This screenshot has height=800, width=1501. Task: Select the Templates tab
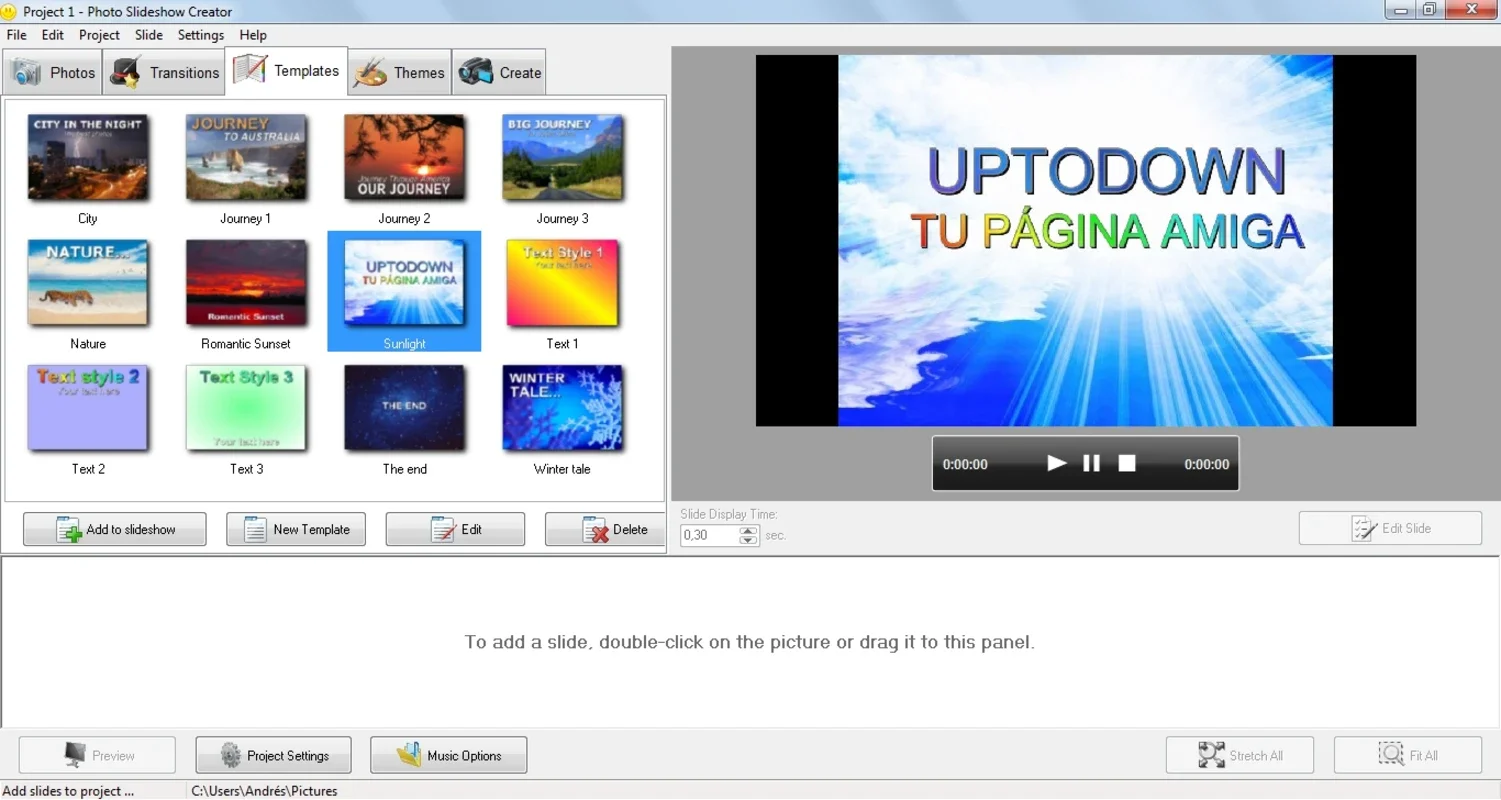pyautogui.click(x=286, y=70)
